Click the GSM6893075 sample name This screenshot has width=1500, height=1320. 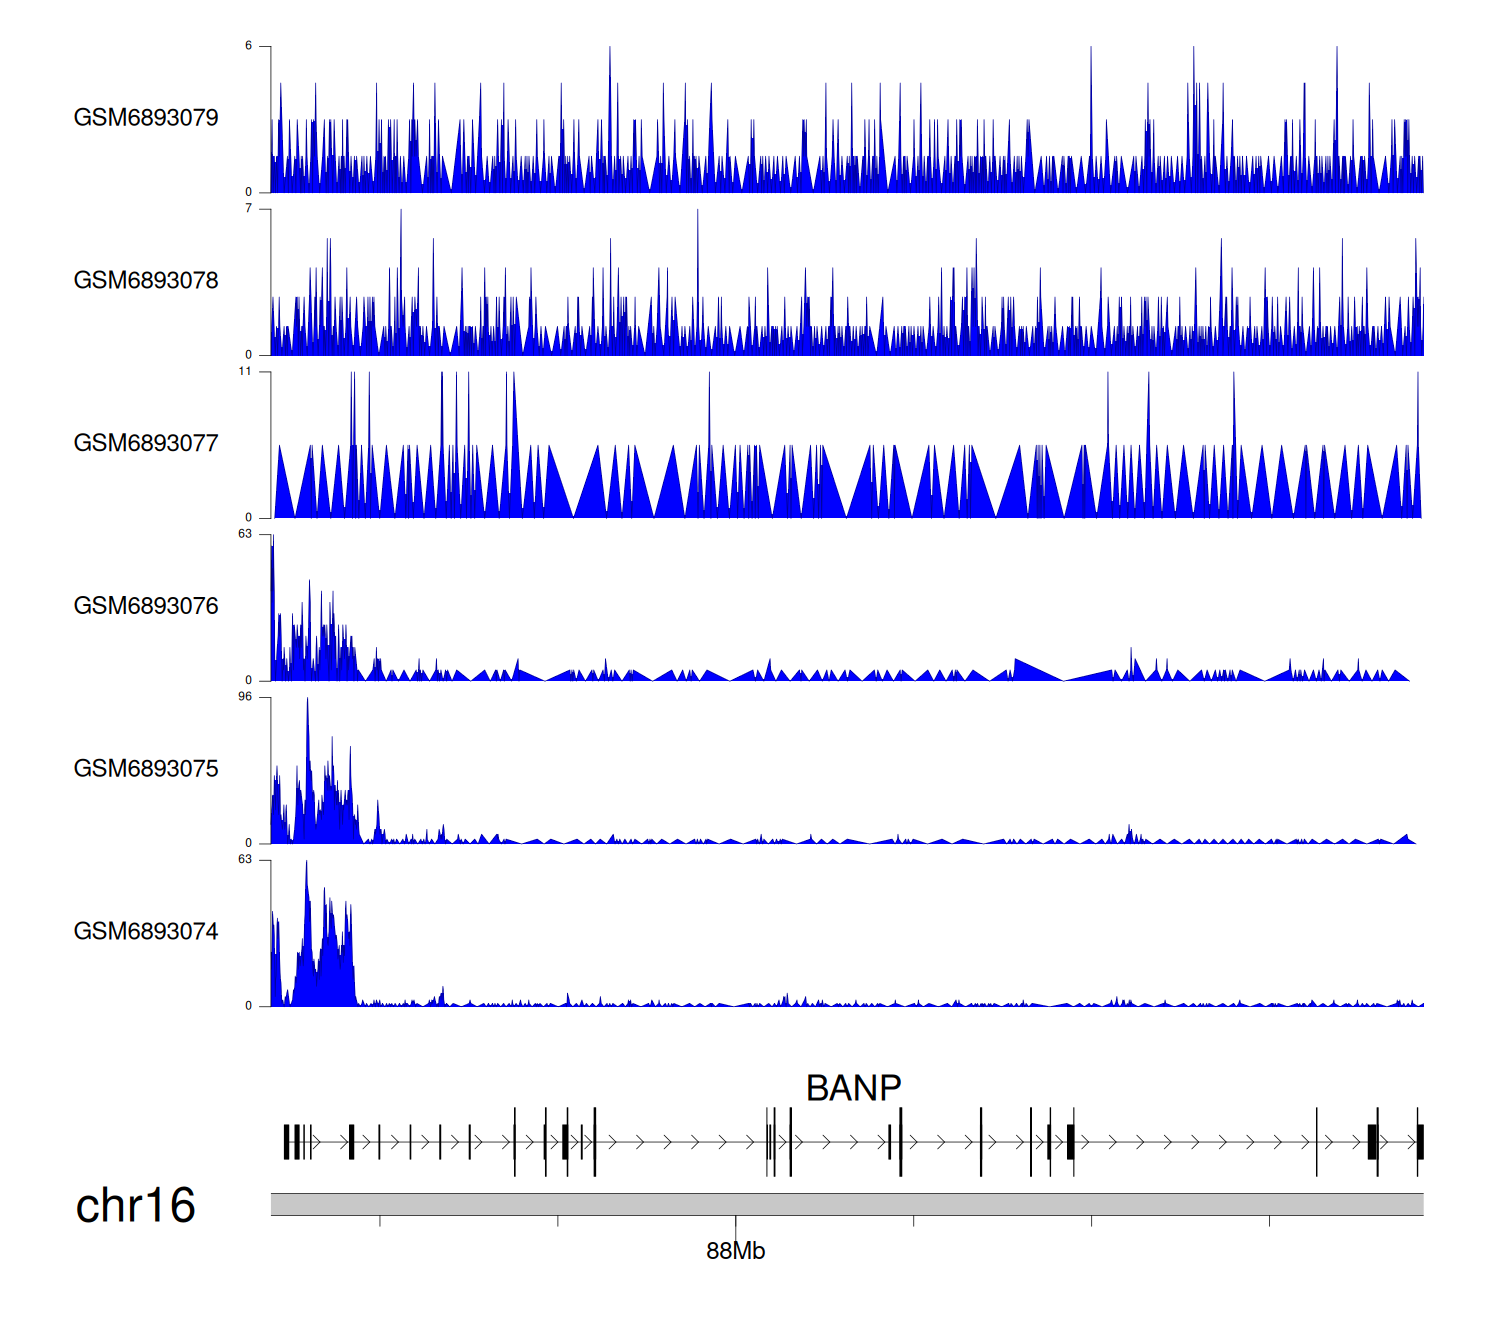tap(146, 769)
